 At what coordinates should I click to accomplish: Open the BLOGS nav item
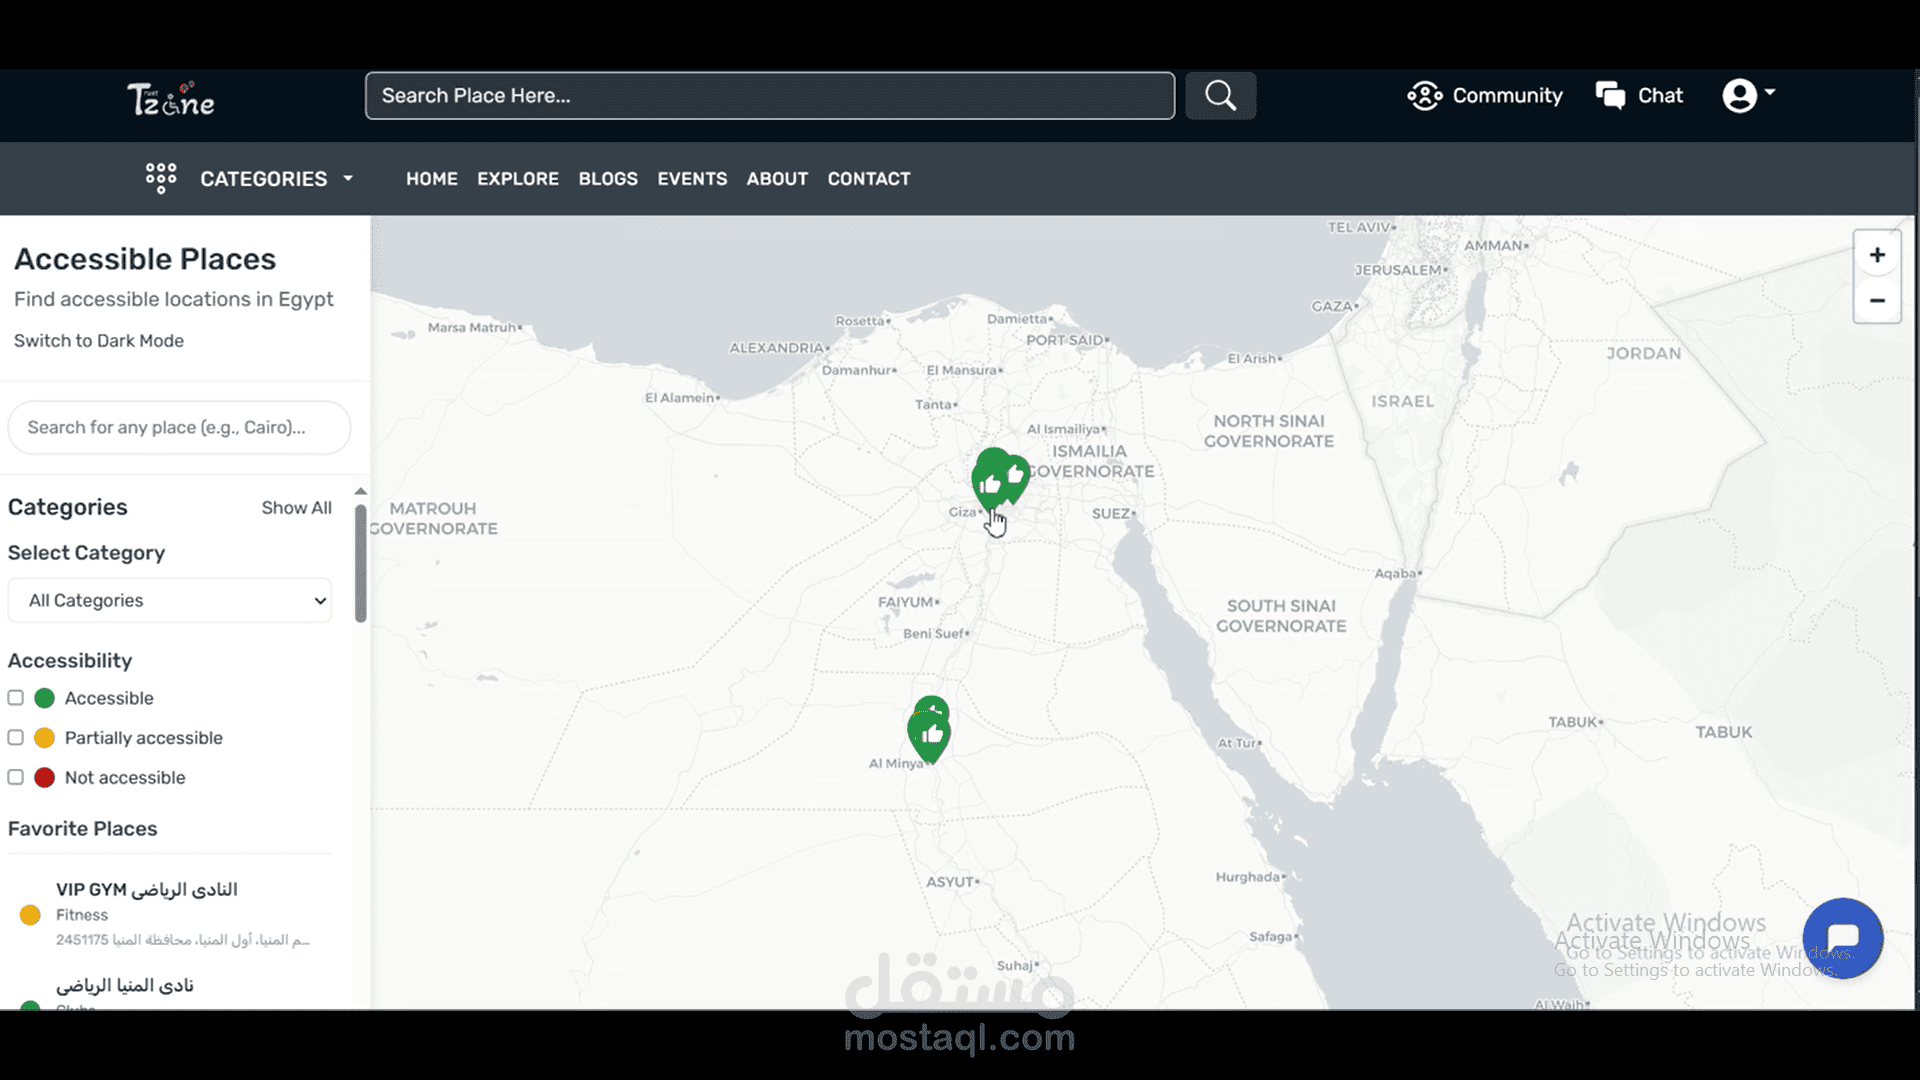tap(608, 178)
